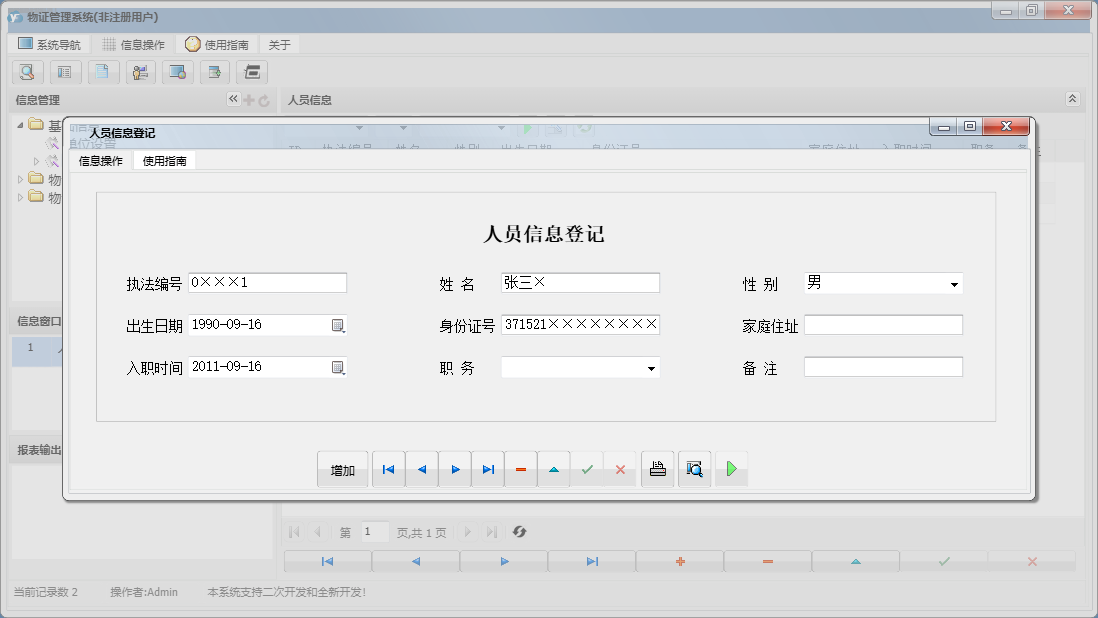
Task: Go to previous record in the dialog
Action: (x=421, y=469)
